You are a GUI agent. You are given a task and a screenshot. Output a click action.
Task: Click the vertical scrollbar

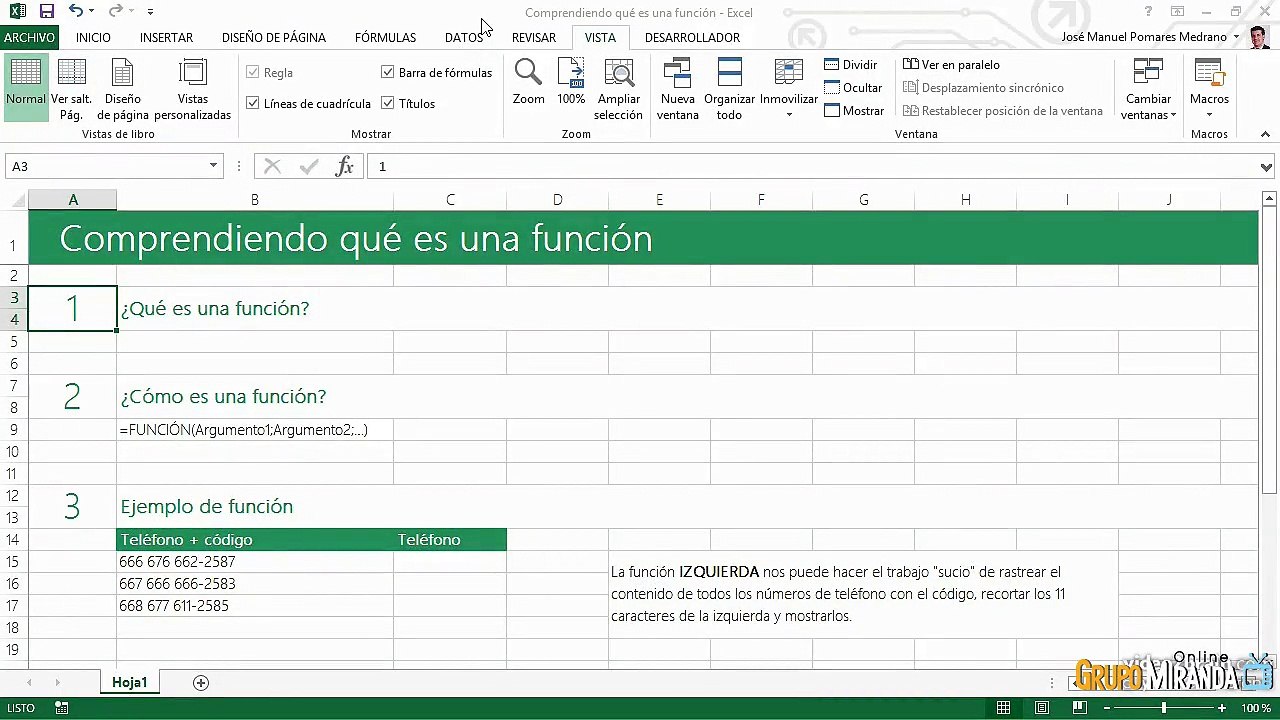pyautogui.click(x=1269, y=350)
